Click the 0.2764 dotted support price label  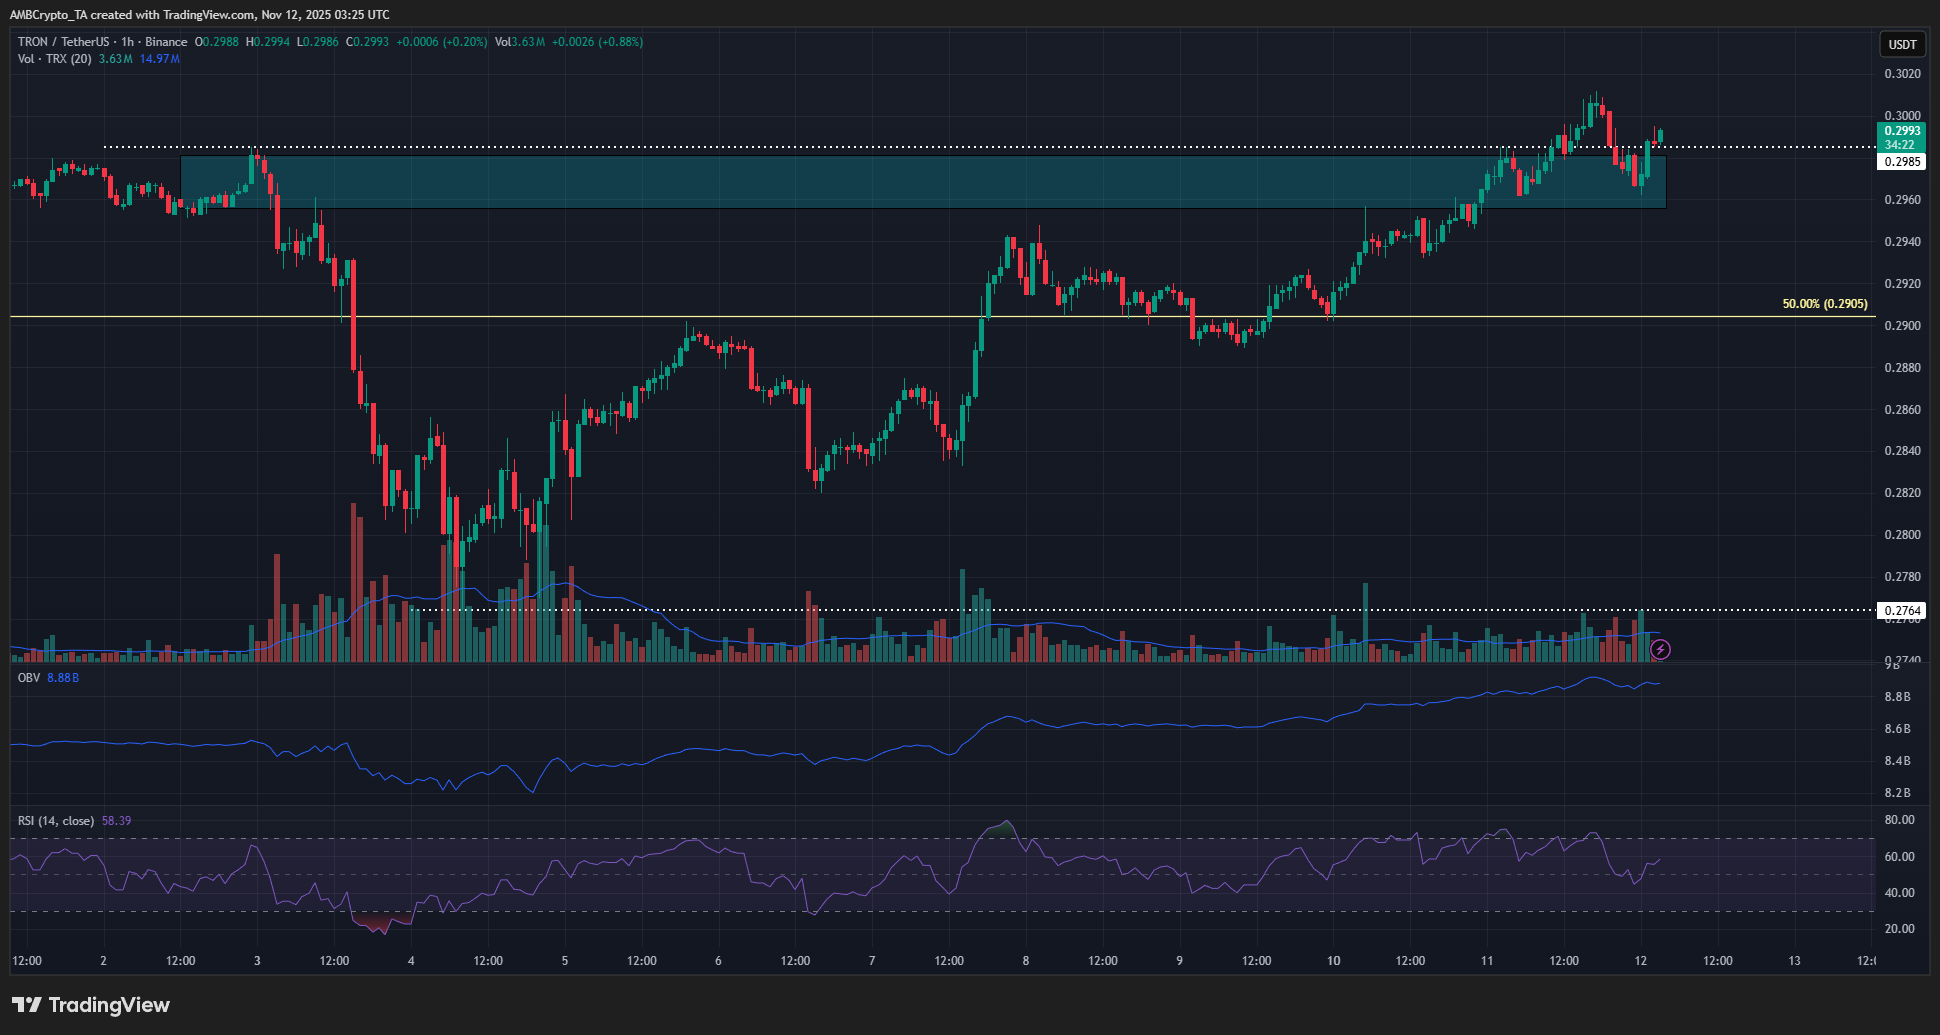(x=1901, y=611)
